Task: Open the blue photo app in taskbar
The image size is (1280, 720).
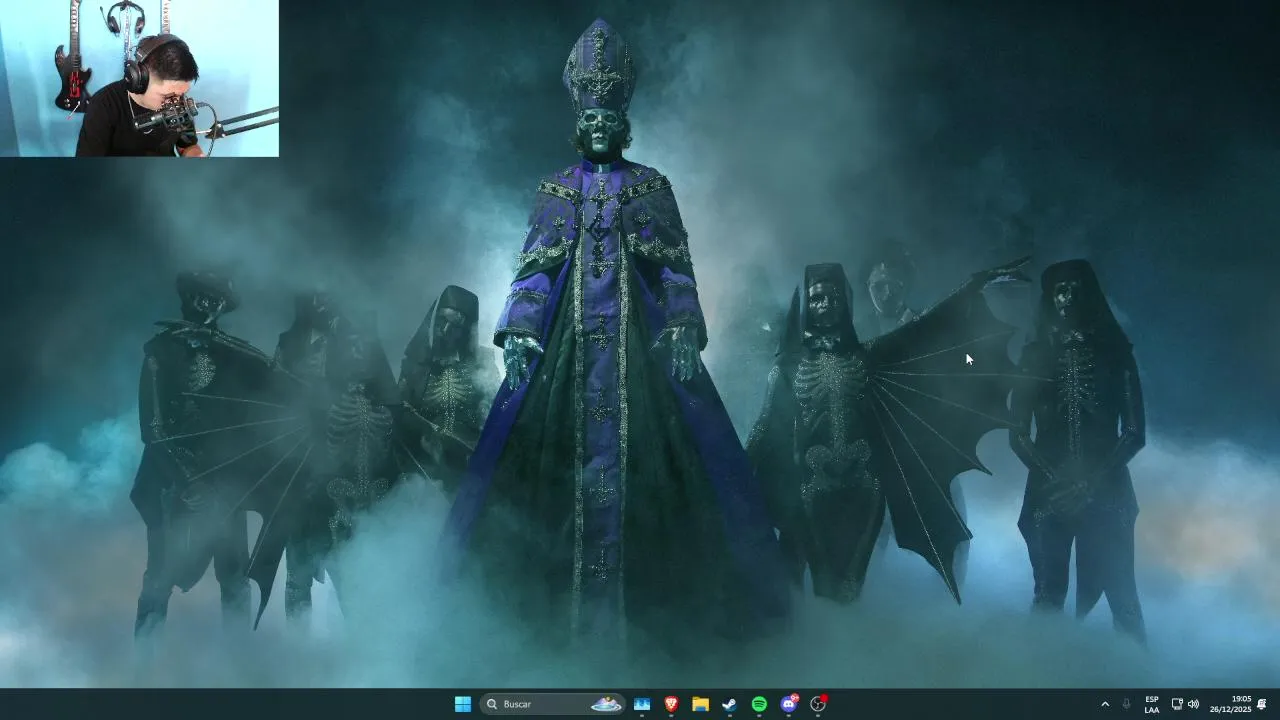Action: click(x=642, y=704)
